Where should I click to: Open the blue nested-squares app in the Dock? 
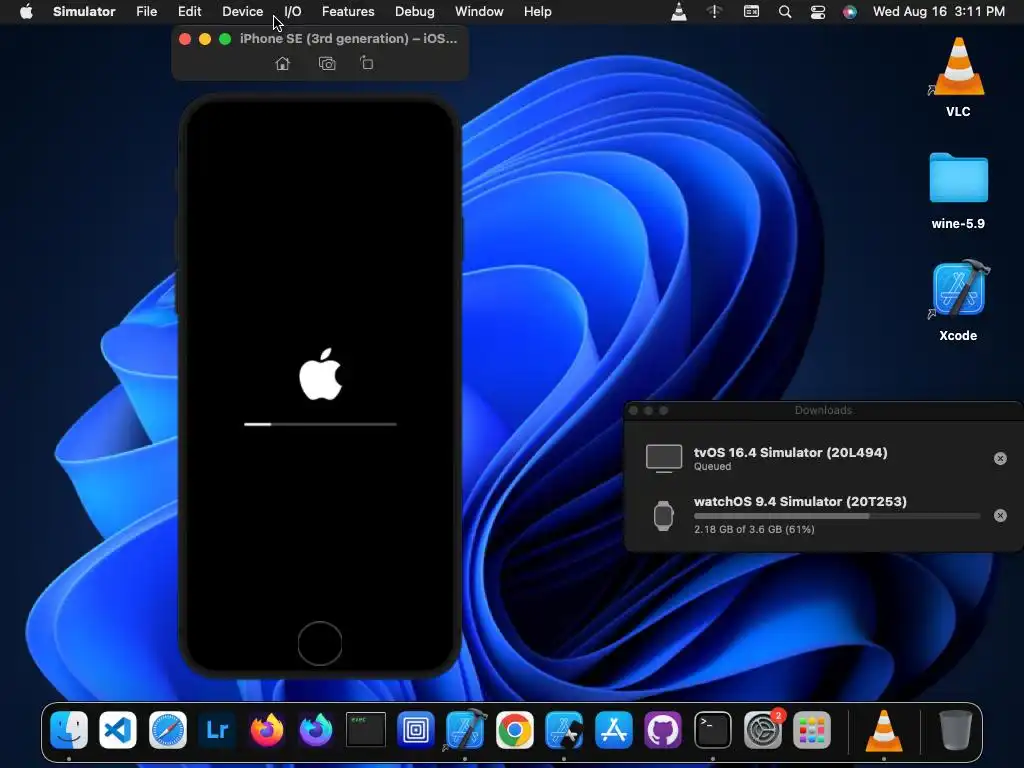(x=415, y=729)
